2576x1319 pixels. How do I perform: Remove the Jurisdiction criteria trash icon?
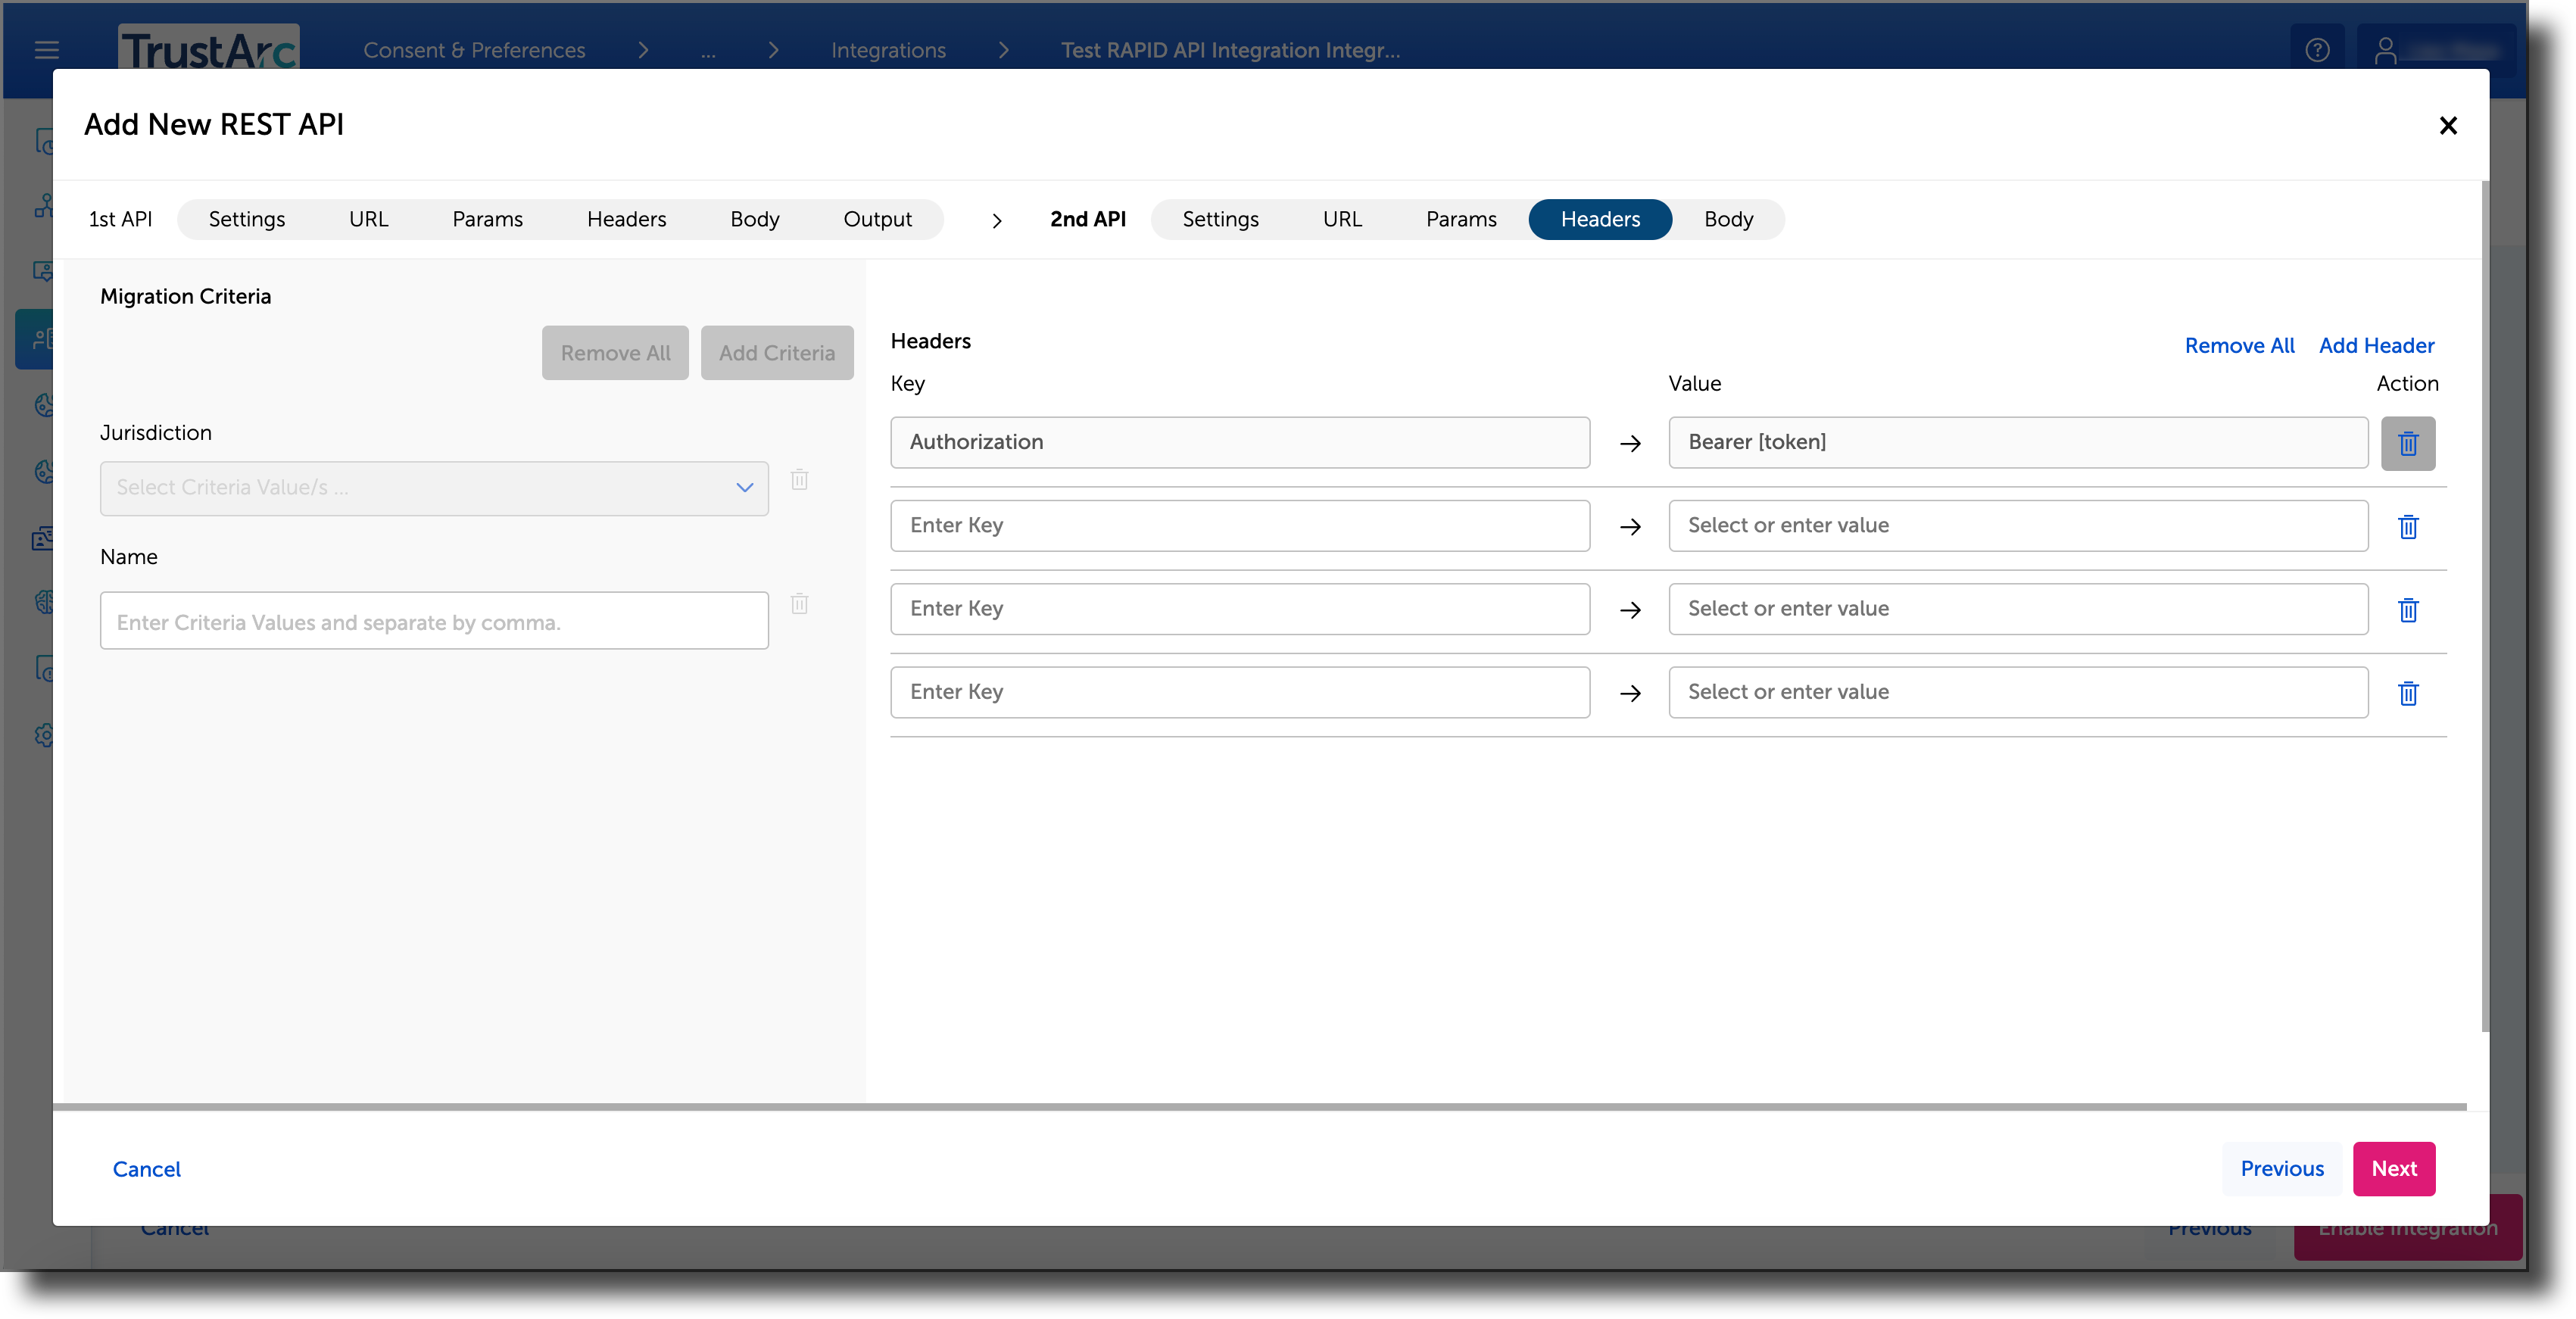click(799, 479)
